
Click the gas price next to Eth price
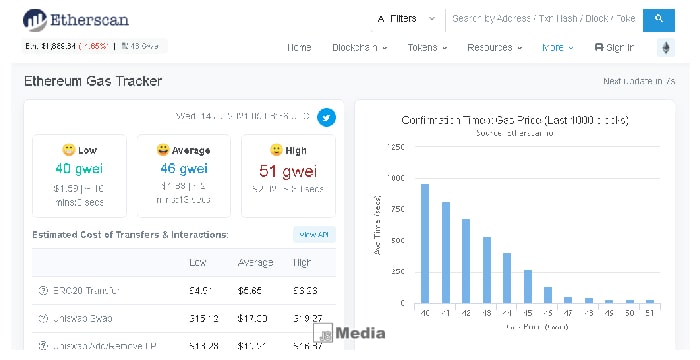(x=140, y=46)
